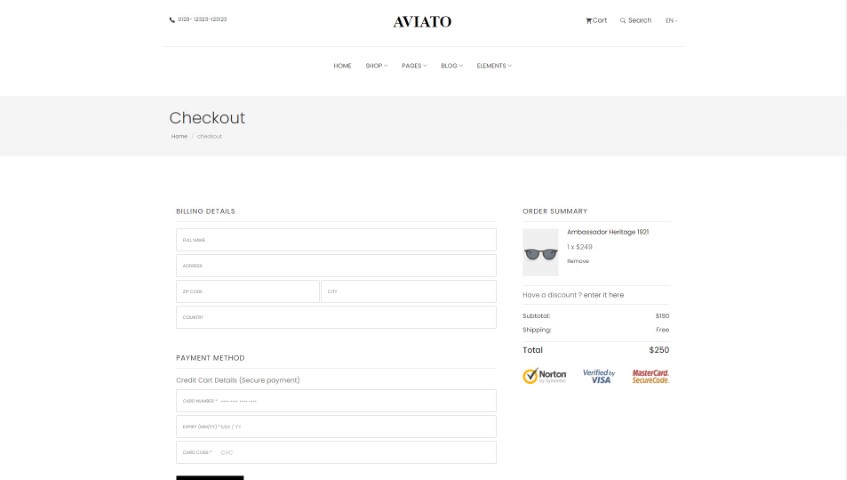Click the MasterCard SecureCode badge
Image resolution: width=847 pixels, height=480 pixels.
(650, 376)
